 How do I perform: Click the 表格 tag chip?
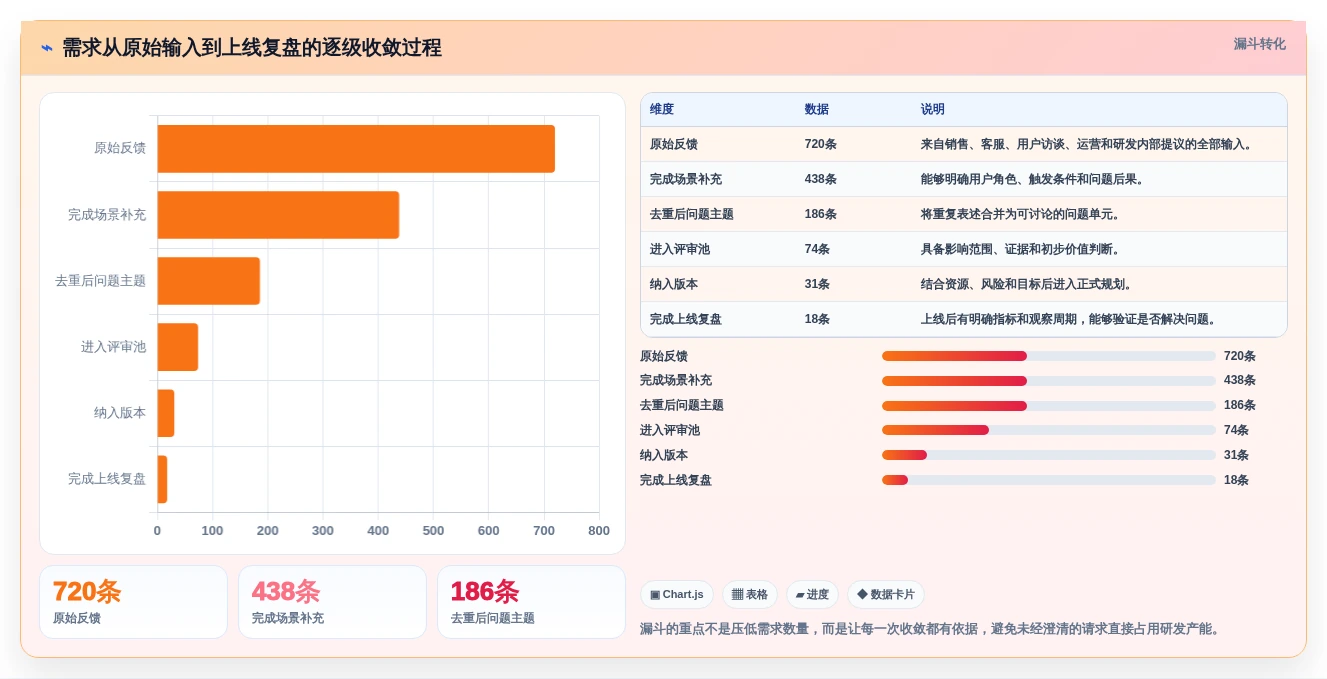[x=750, y=594]
